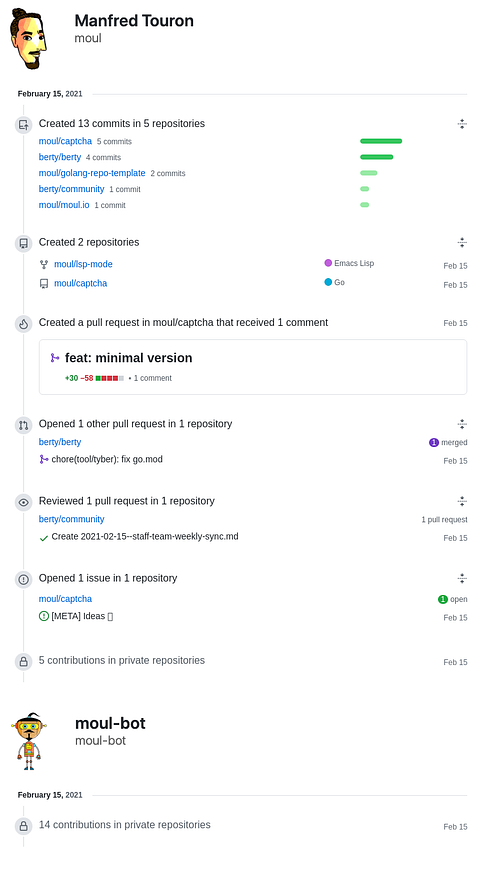480x875 pixels.
Task: Click the commits push icon in timeline
Action: click(23, 124)
